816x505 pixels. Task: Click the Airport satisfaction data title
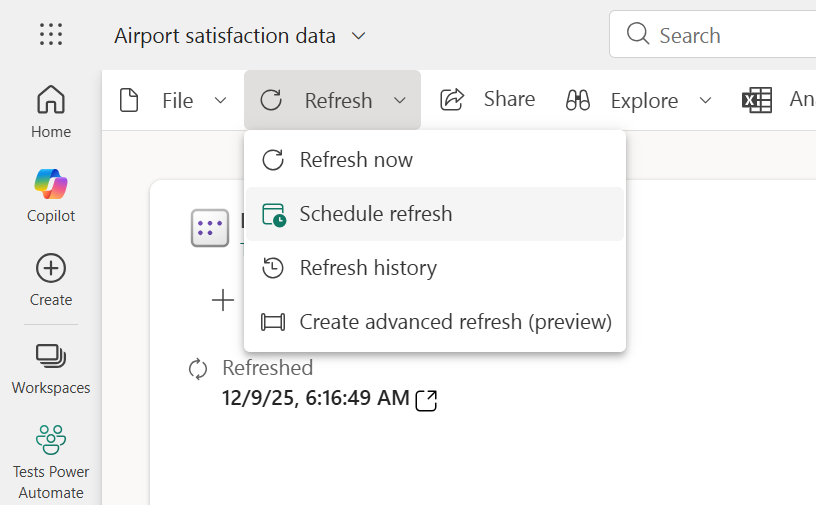[225, 36]
